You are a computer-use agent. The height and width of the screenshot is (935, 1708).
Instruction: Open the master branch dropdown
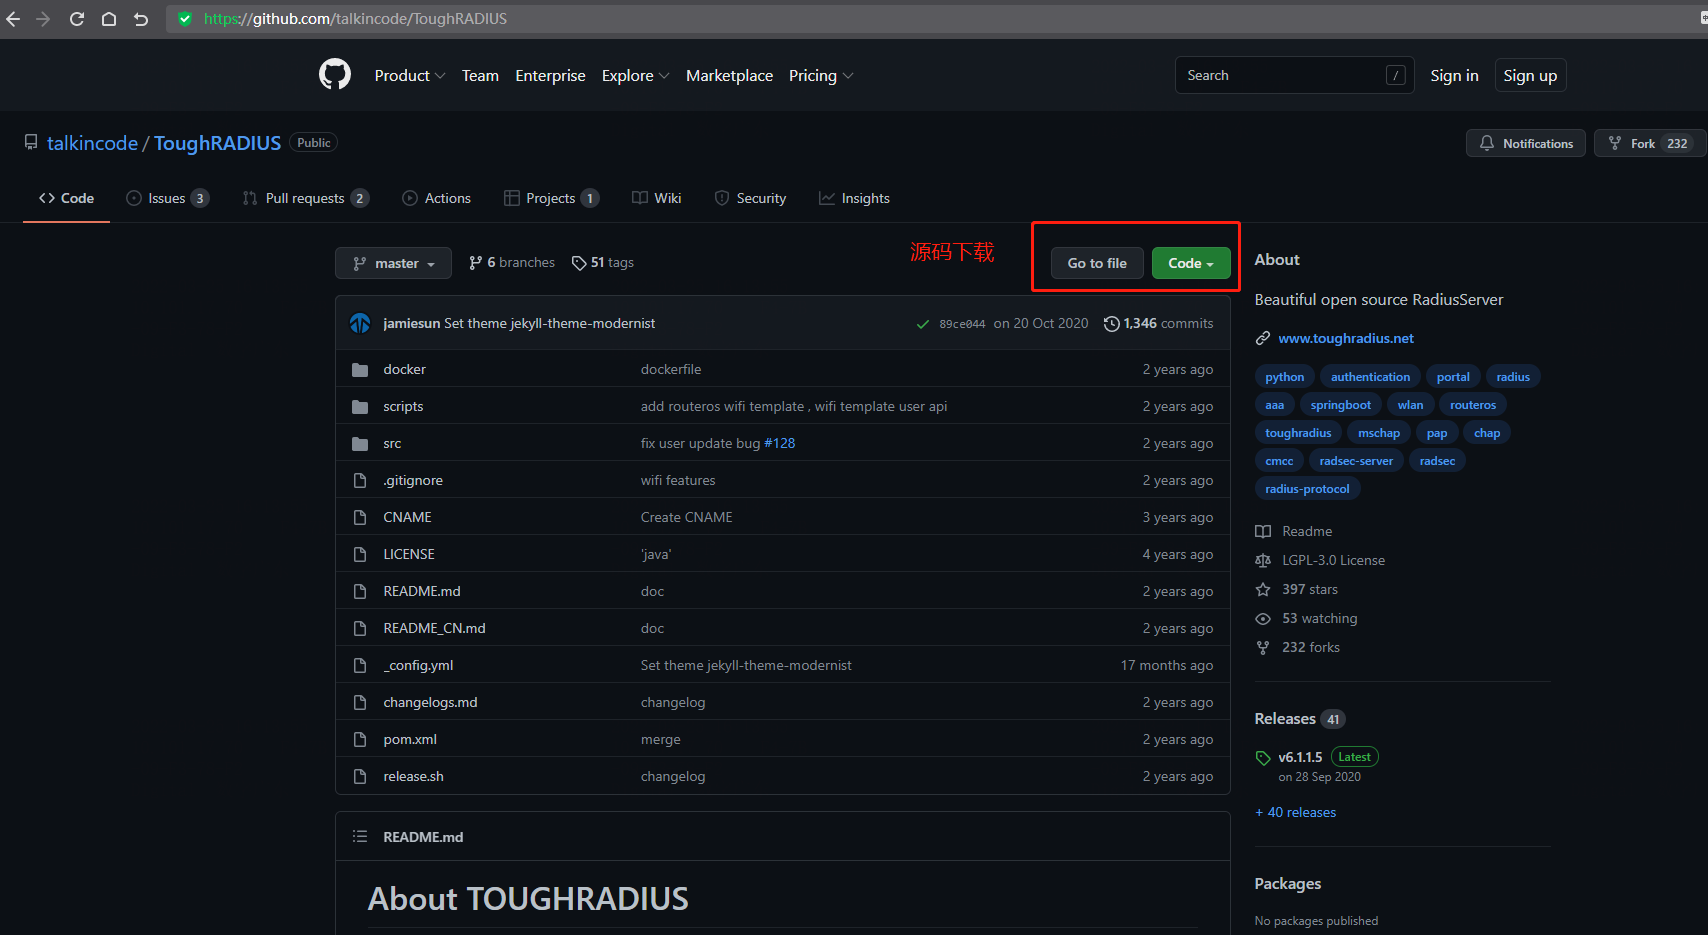pos(393,262)
